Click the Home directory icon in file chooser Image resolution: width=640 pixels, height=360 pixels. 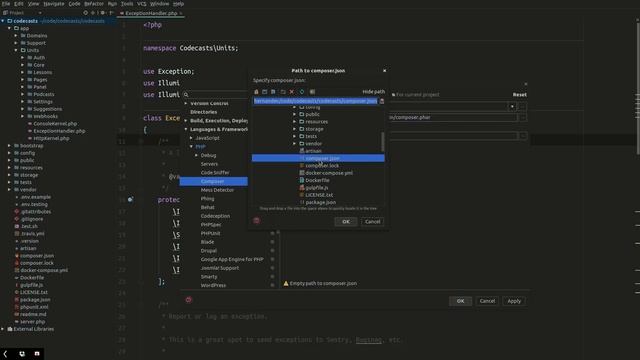point(256,92)
